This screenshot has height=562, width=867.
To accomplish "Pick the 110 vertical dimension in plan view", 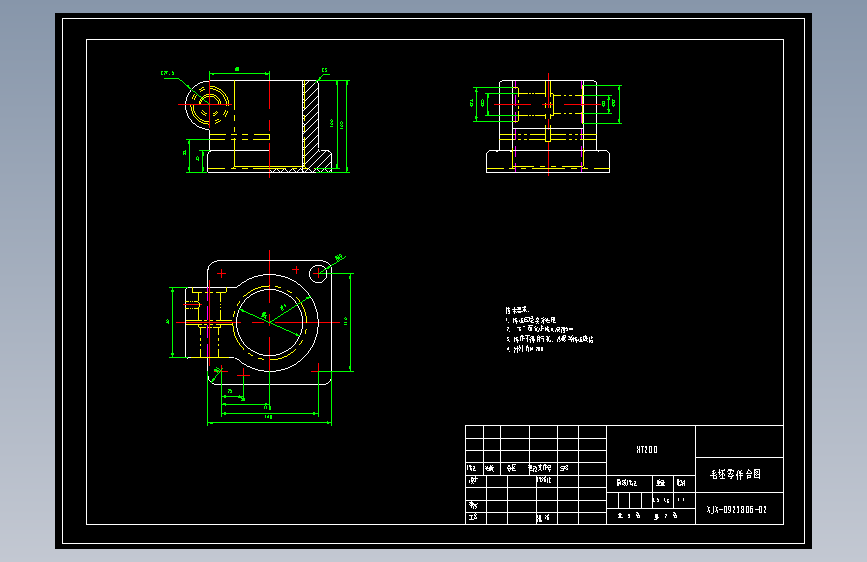I will [x=346, y=321].
